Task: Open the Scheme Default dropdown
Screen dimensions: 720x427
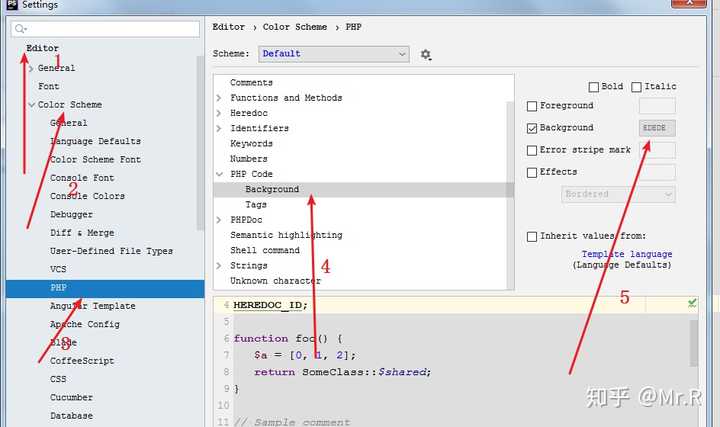Action: (x=334, y=54)
